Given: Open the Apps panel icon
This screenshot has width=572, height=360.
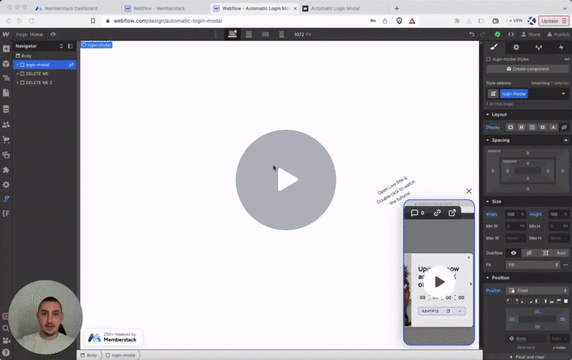Looking at the screenshot, I should 6,170.
